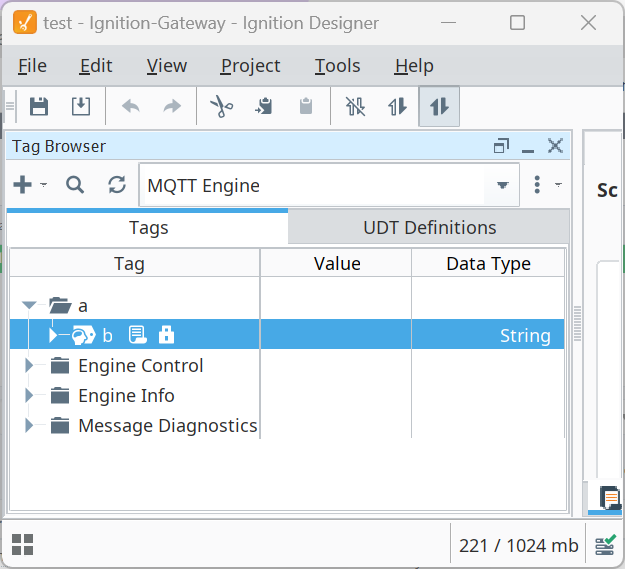625x569 pixels.
Task: Undock the Tag Browser panel
Action: [501, 146]
